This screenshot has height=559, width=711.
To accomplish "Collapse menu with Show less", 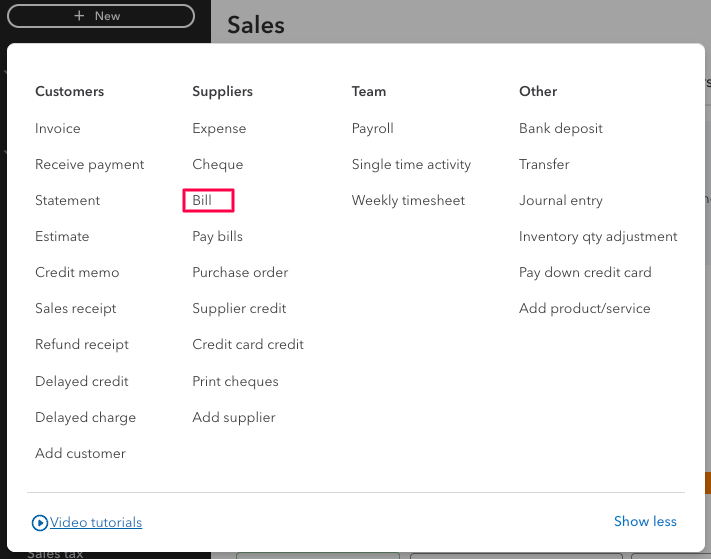I will [645, 521].
